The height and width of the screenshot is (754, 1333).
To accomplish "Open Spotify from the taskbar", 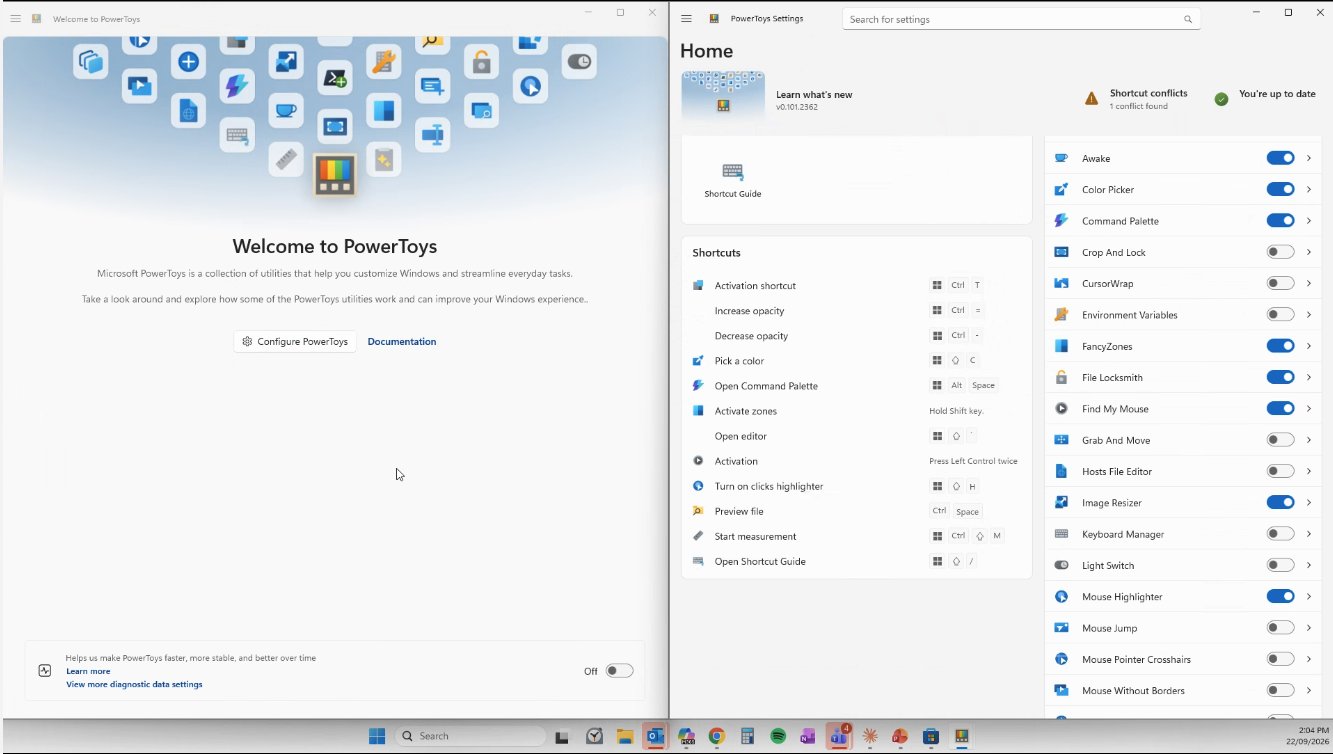I will [778, 736].
